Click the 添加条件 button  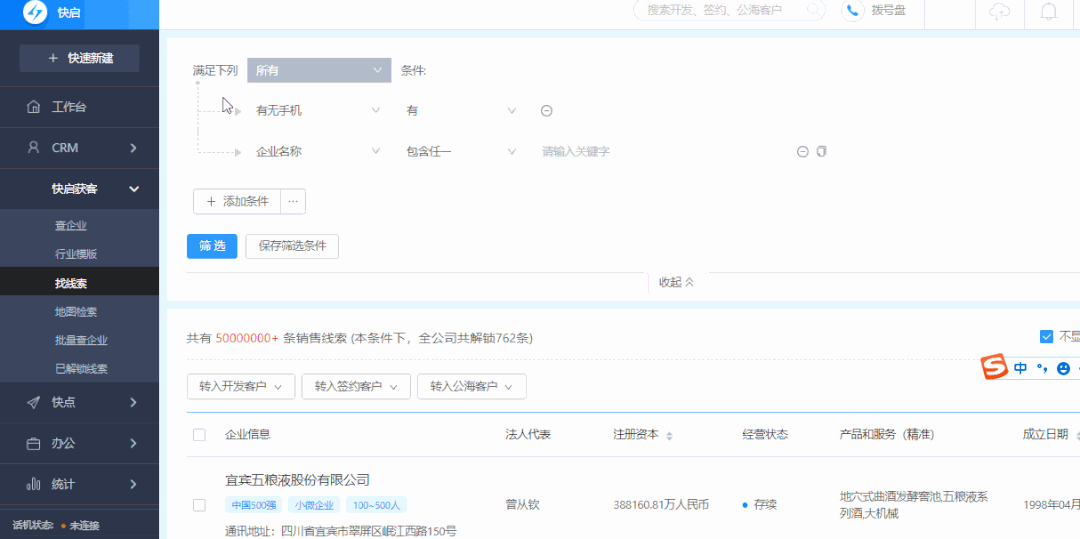(237, 202)
